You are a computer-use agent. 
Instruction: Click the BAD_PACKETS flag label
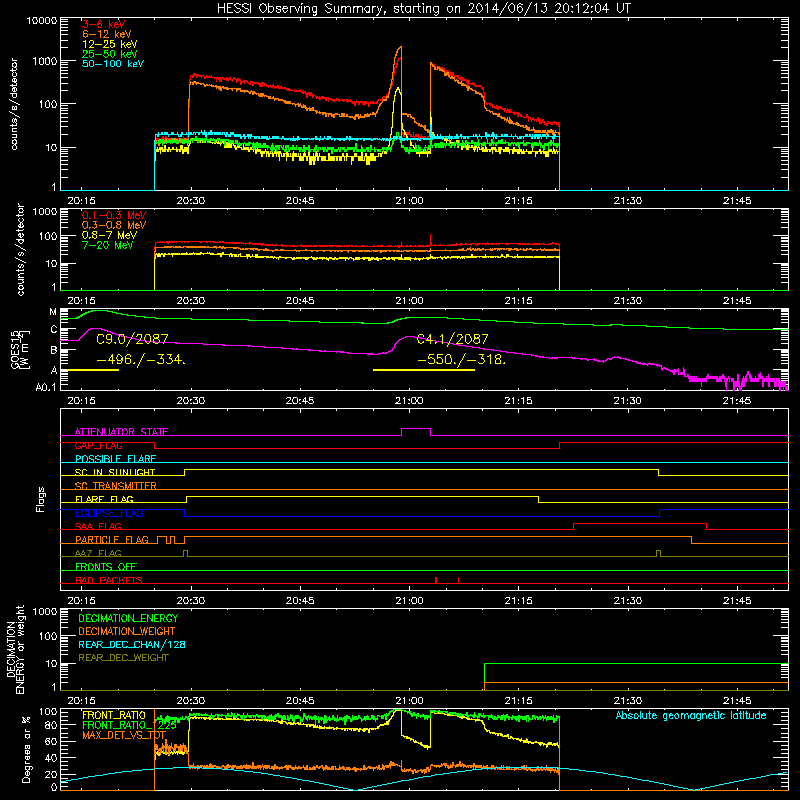click(109, 580)
